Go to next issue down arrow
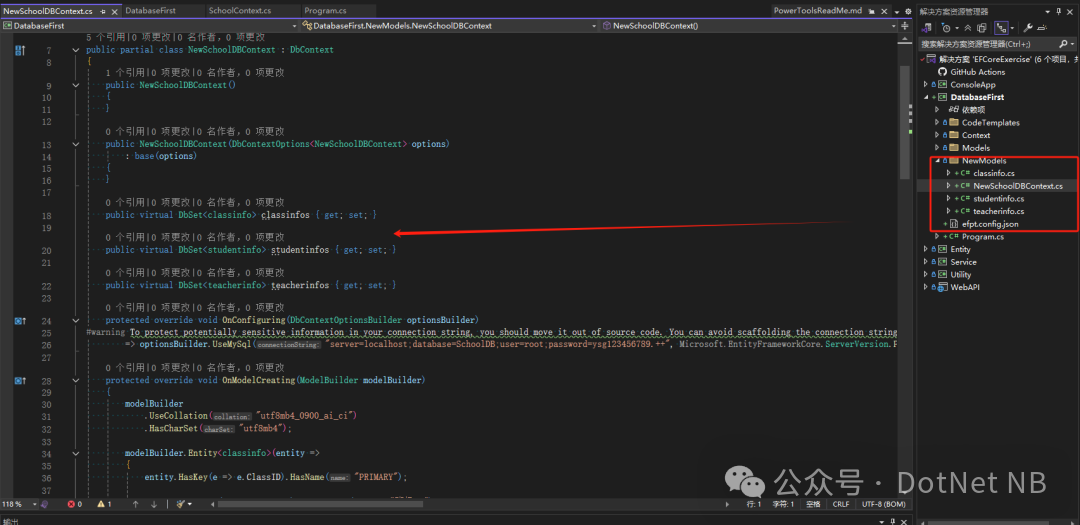This screenshot has height=525, width=1080. (154, 504)
